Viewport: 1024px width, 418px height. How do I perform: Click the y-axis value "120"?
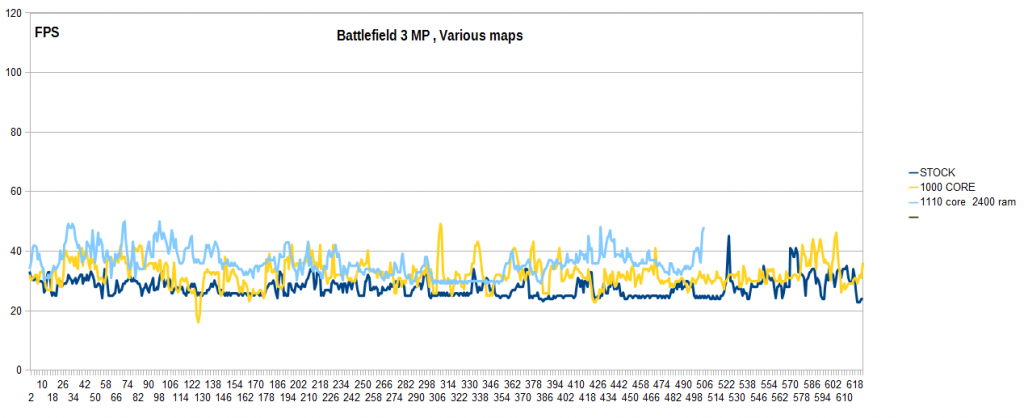pos(12,13)
